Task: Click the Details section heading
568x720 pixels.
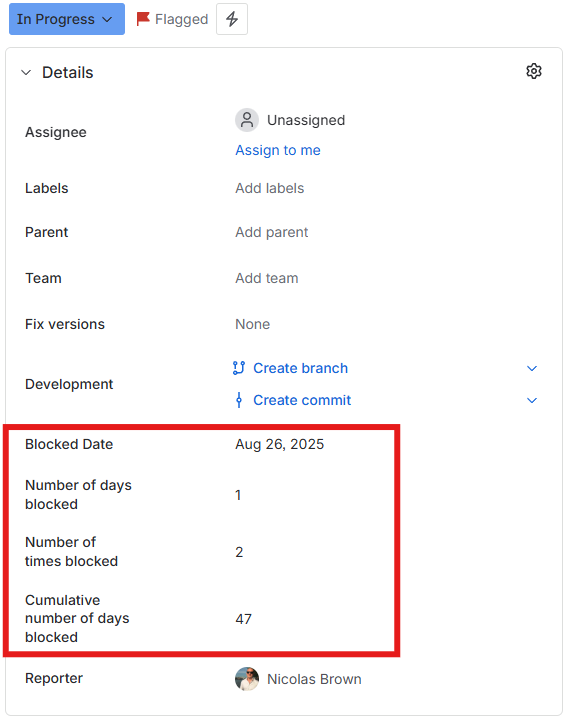Action: [67, 73]
